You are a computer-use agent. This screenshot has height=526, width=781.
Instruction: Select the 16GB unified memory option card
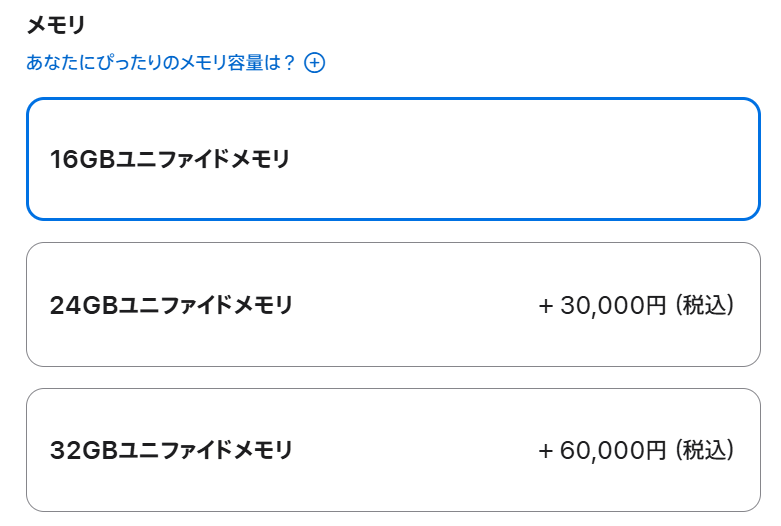(x=393, y=159)
